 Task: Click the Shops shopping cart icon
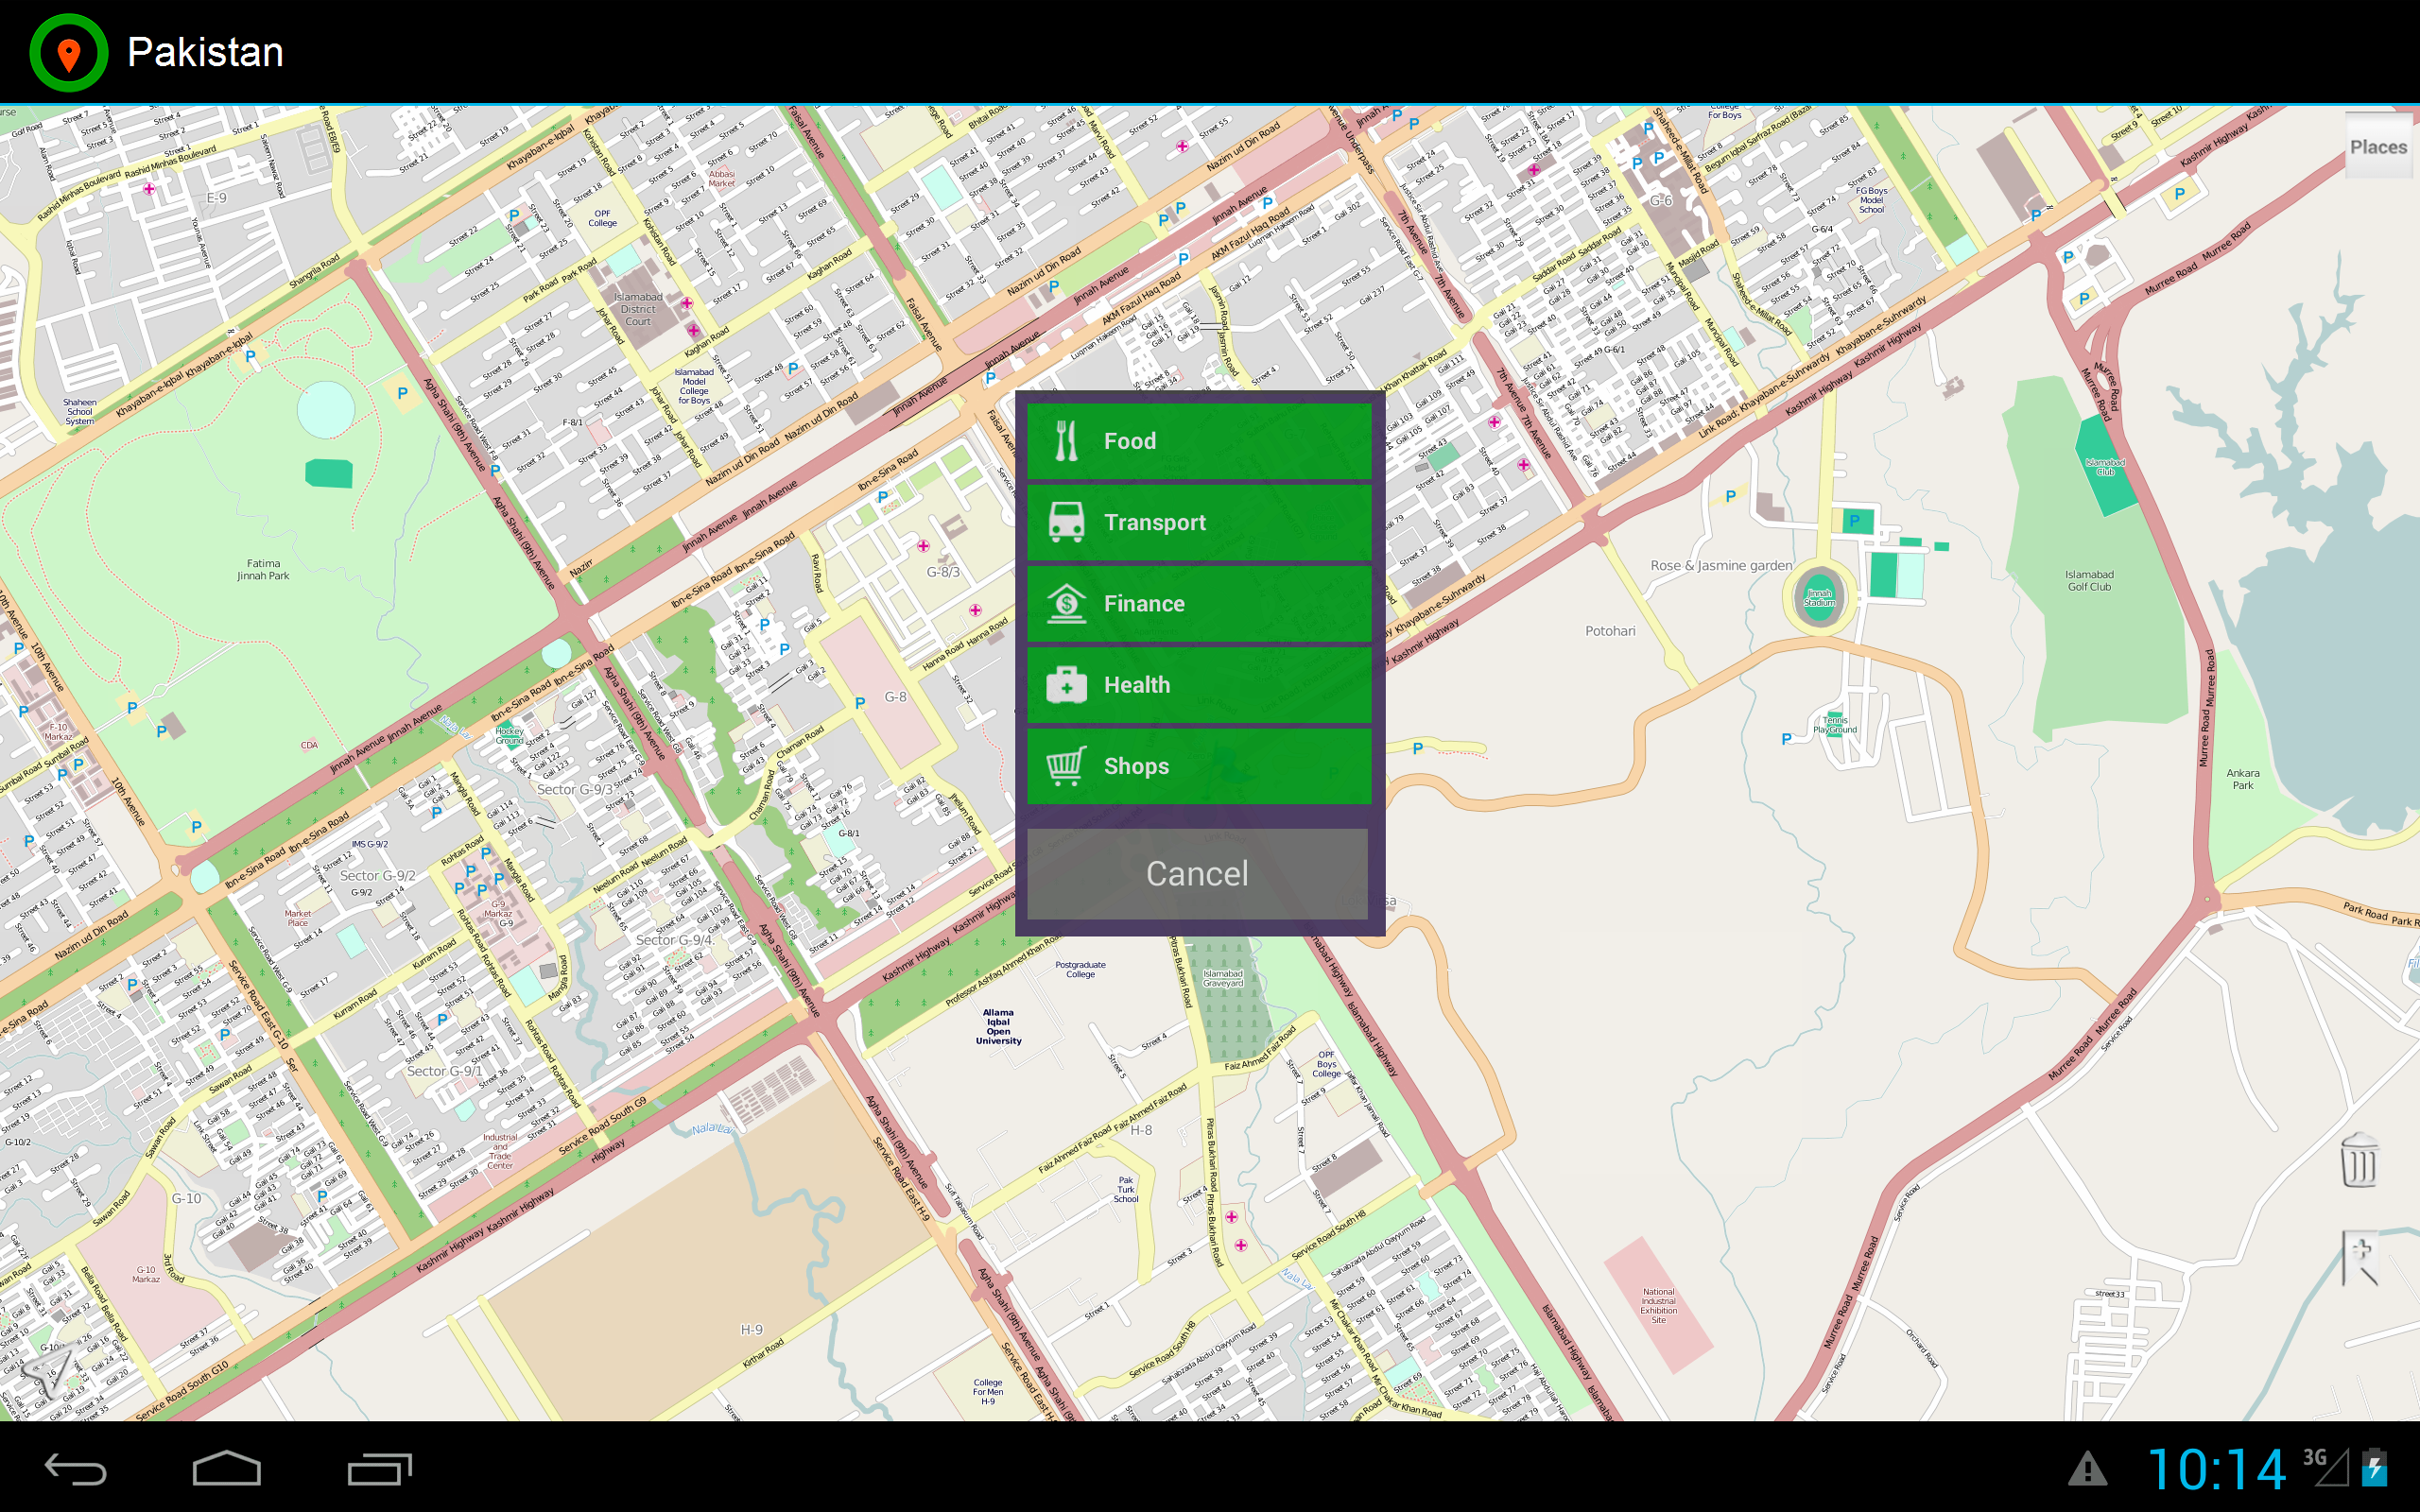[x=1067, y=765]
